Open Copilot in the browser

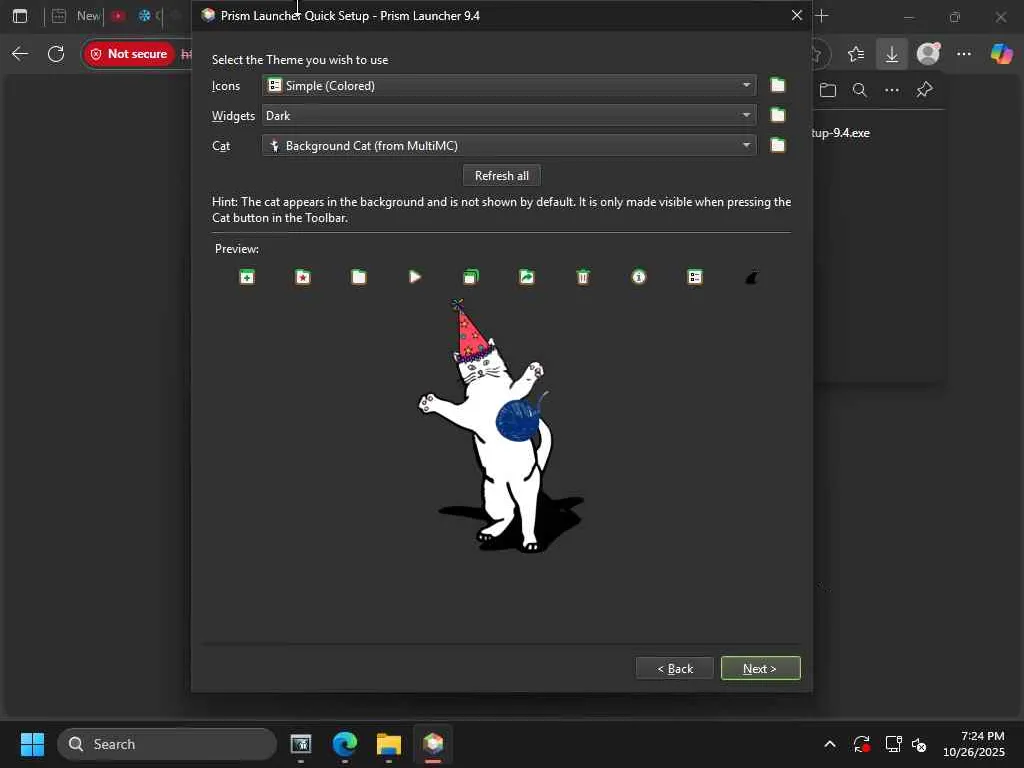(x=1001, y=54)
